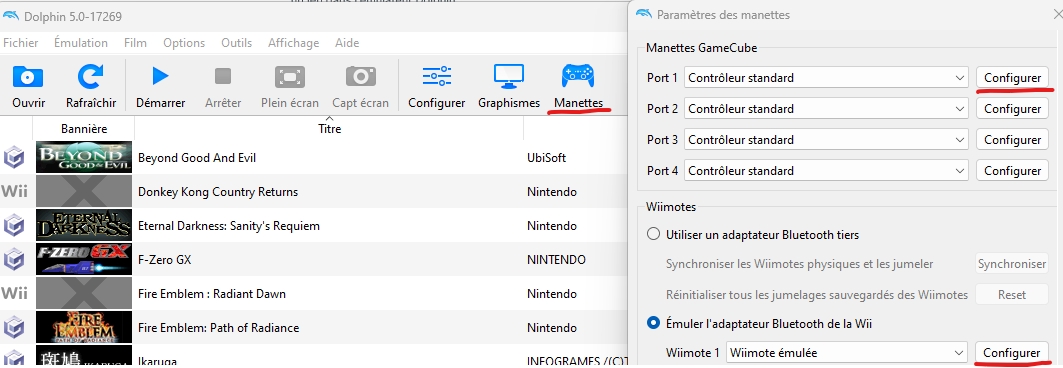Click Configurer button for Port 2

tap(1013, 108)
